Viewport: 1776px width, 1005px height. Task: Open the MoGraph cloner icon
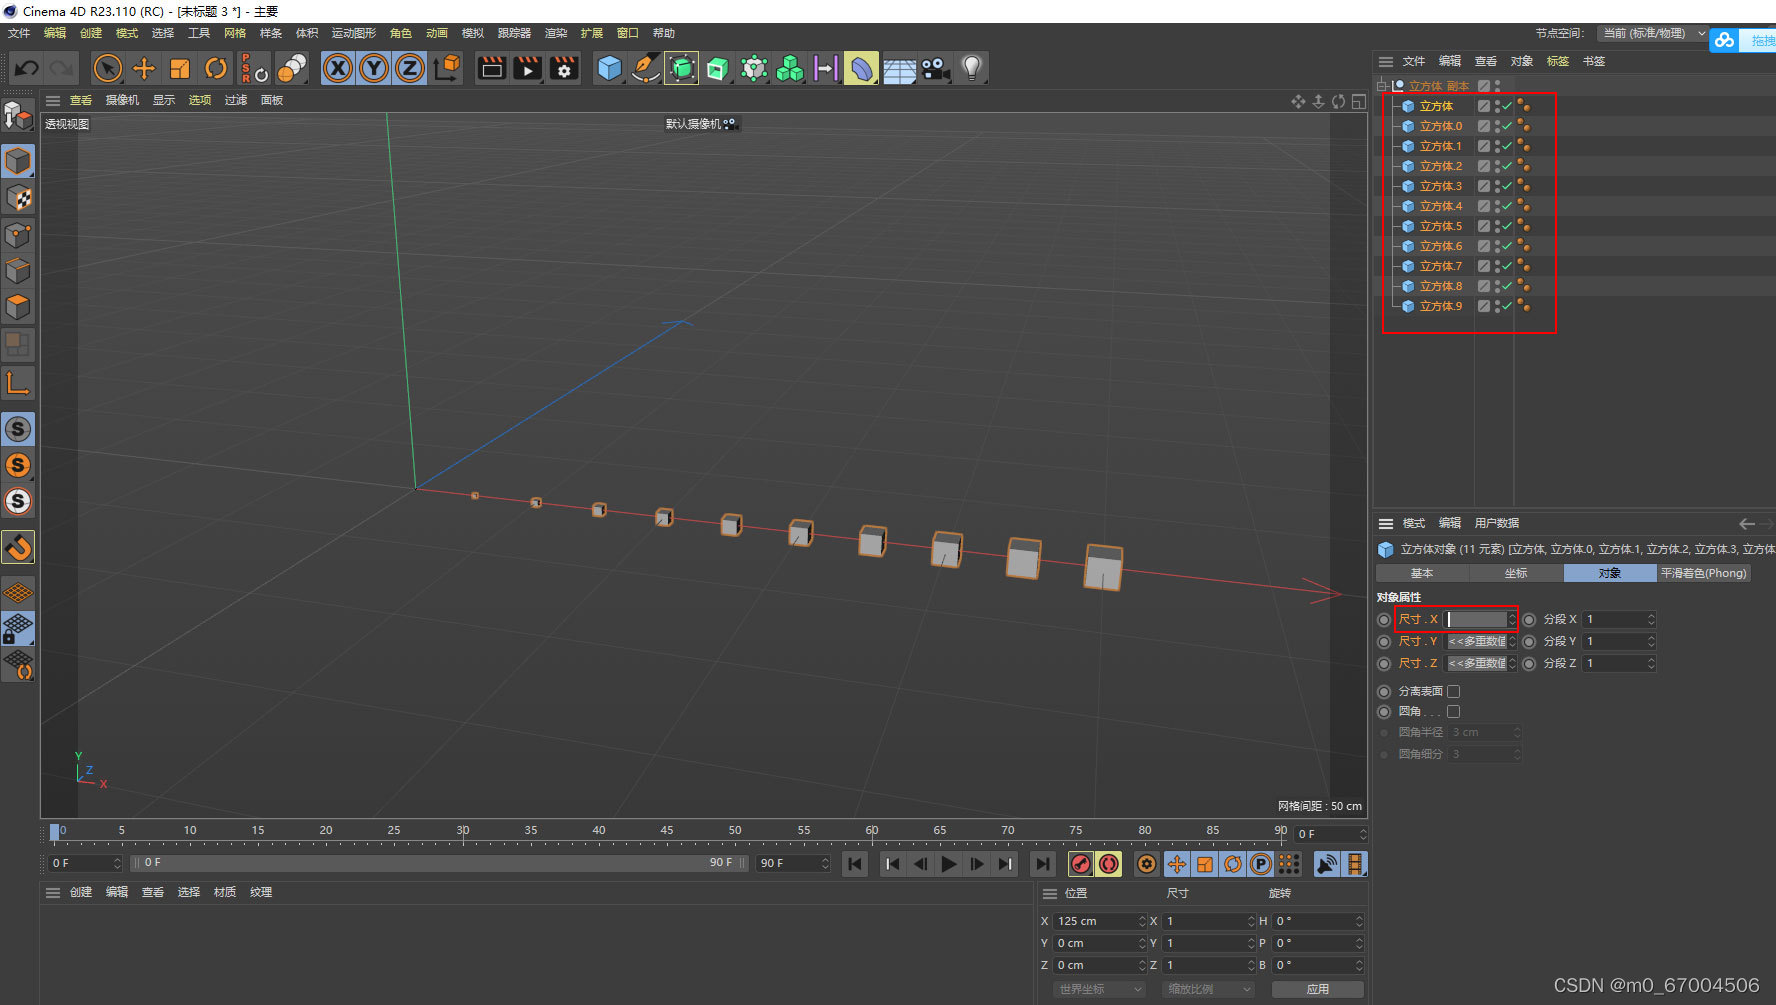click(x=790, y=68)
